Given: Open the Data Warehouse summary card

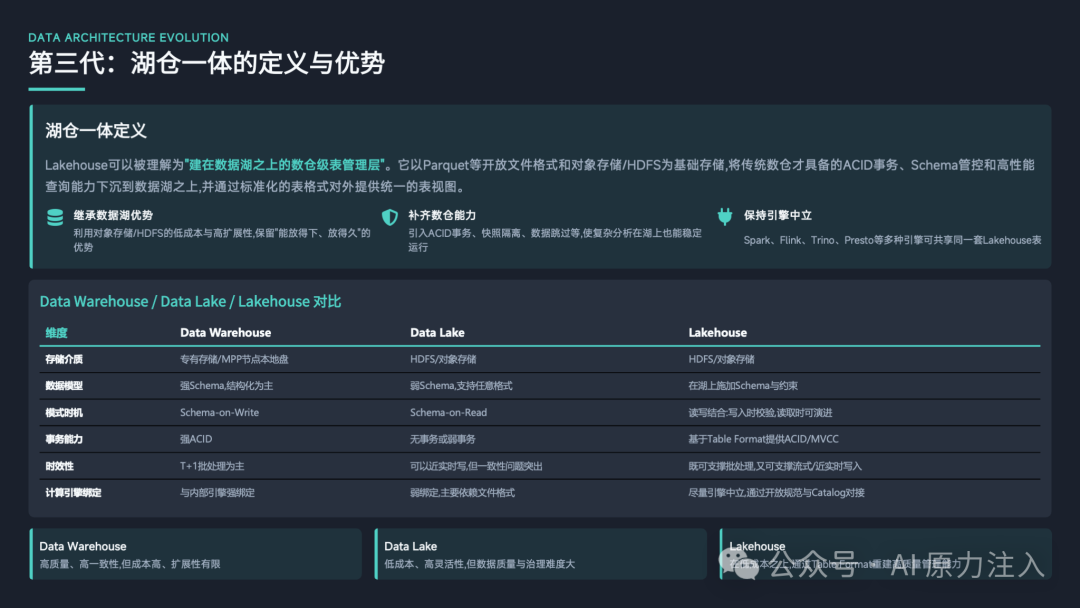Looking at the screenshot, I should coord(196,554).
